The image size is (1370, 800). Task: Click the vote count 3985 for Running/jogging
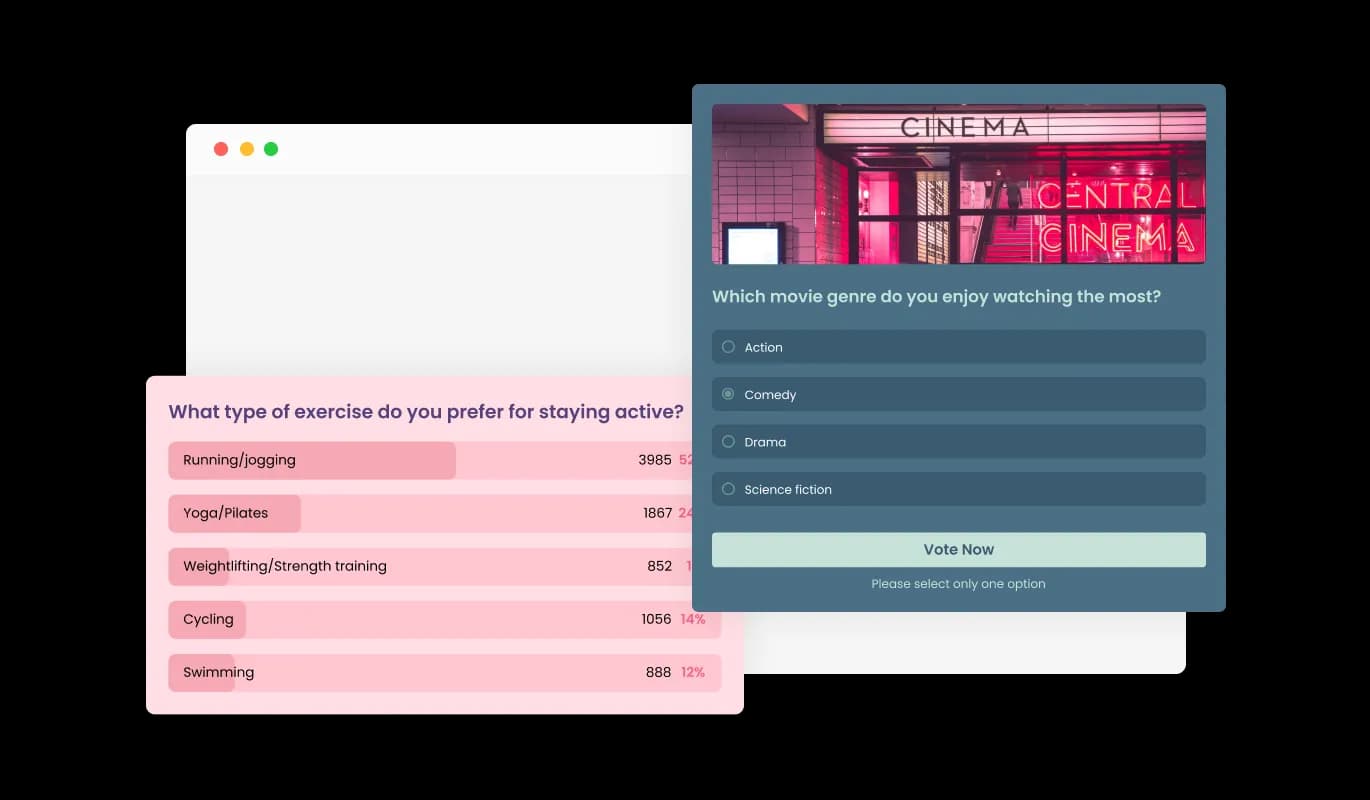tap(658, 460)
